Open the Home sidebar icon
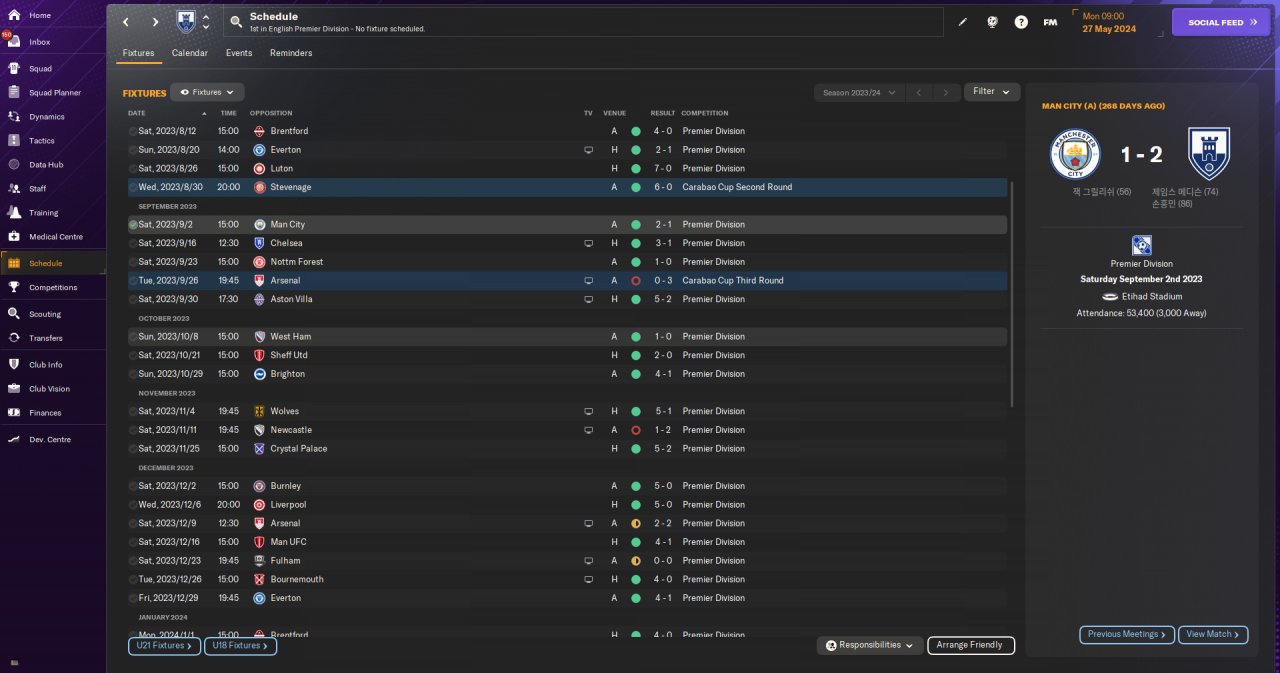1280x673 pixels. (14, 16)
